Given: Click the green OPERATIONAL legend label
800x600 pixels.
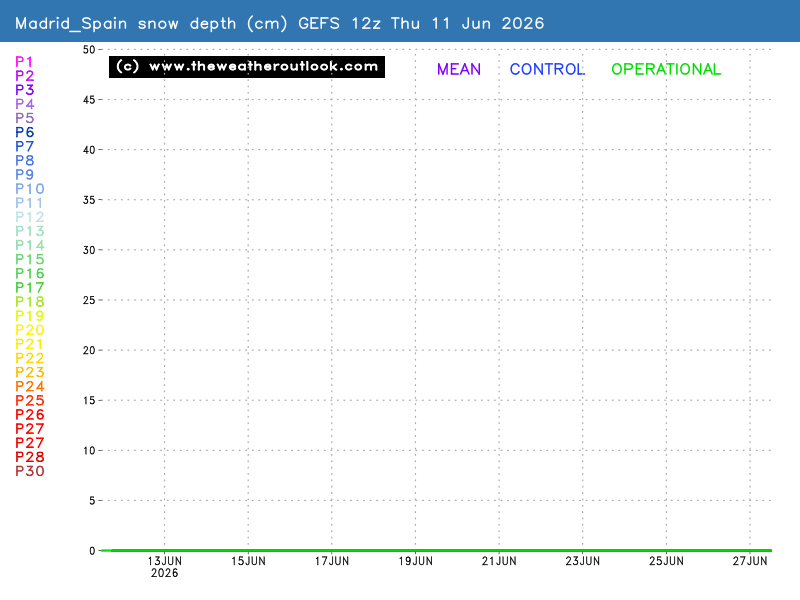Looking at the screenshot, I should pyautogui.click(x=666, y=69).
